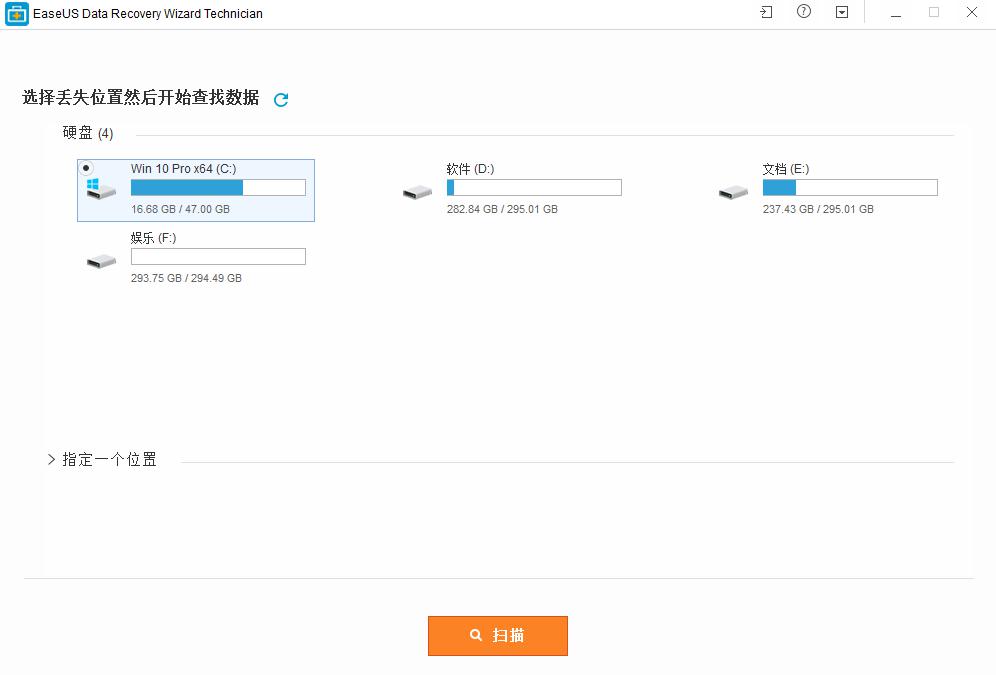This screenshot has width=996, height=675.
Task: Click the C: drive usage bar
Action: pos(218,187)
